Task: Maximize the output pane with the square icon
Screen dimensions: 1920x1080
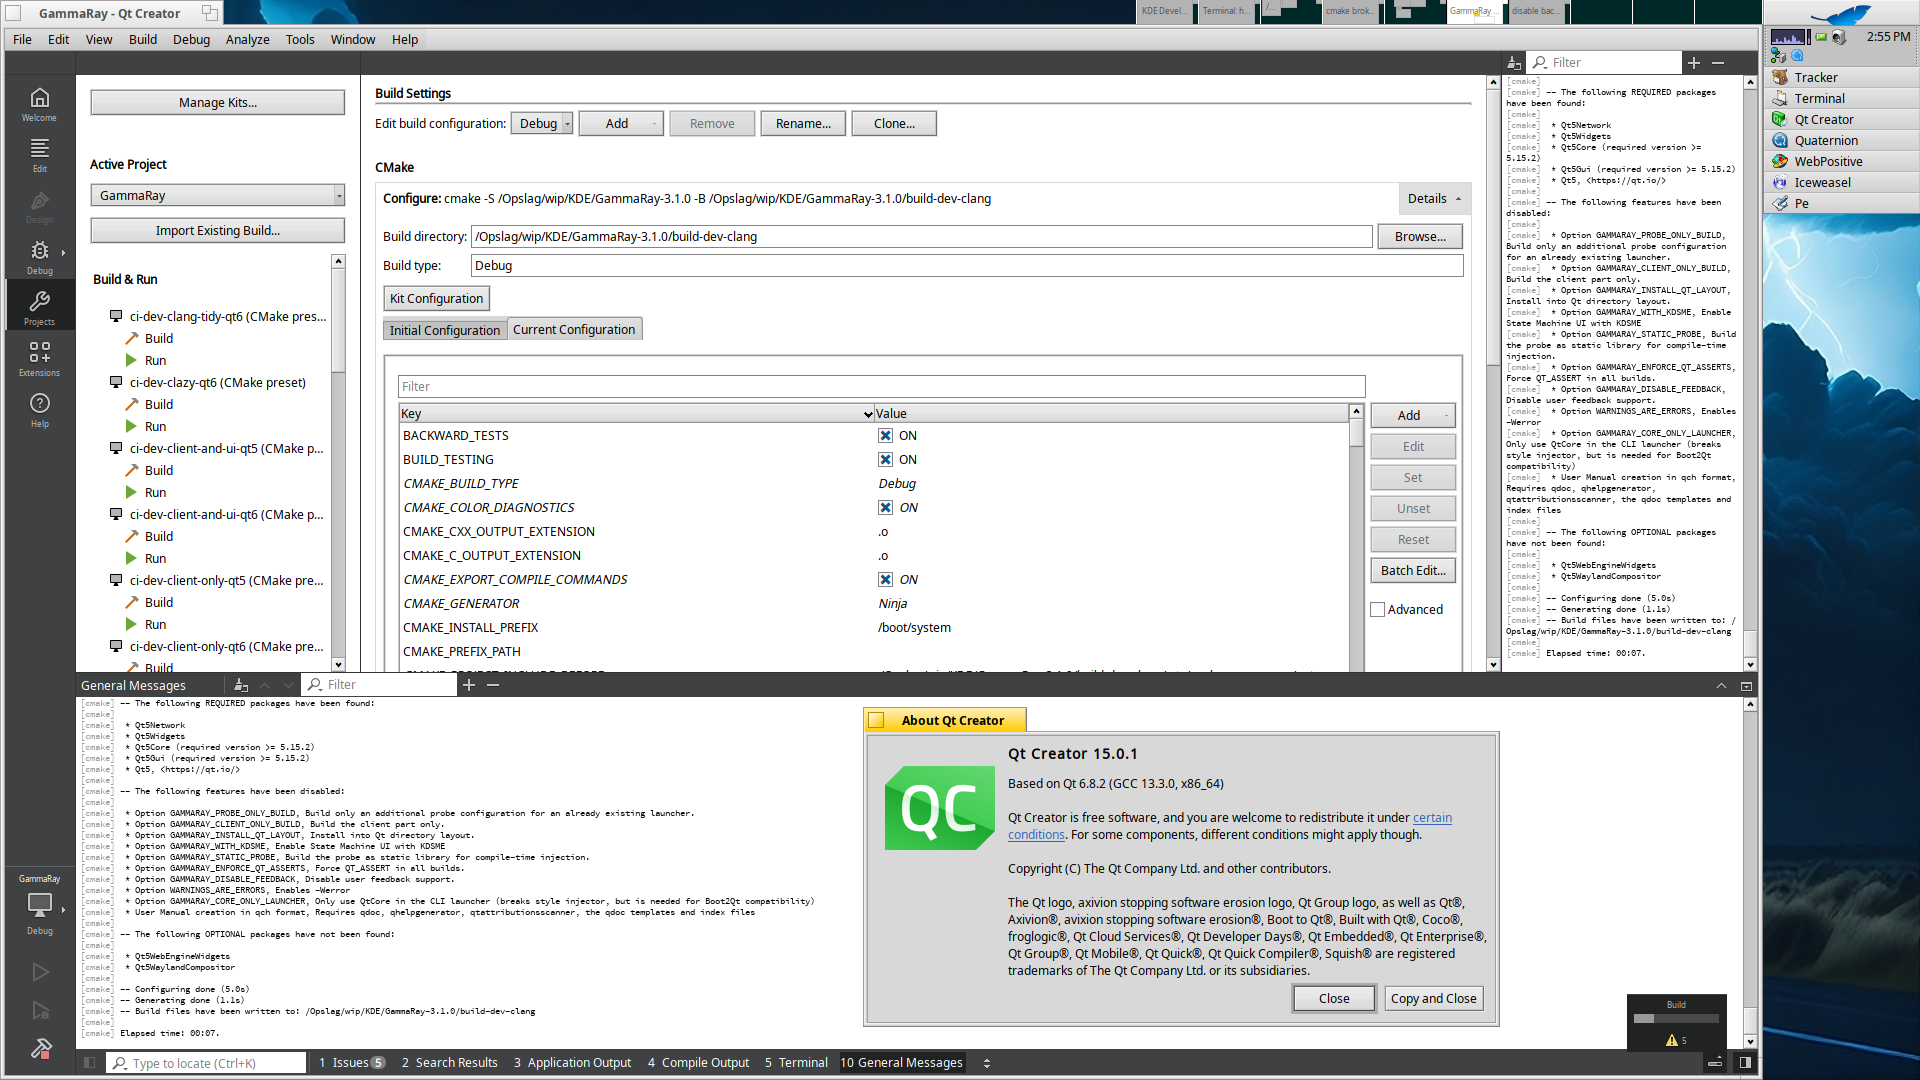Action: [x=1746, y=686]
